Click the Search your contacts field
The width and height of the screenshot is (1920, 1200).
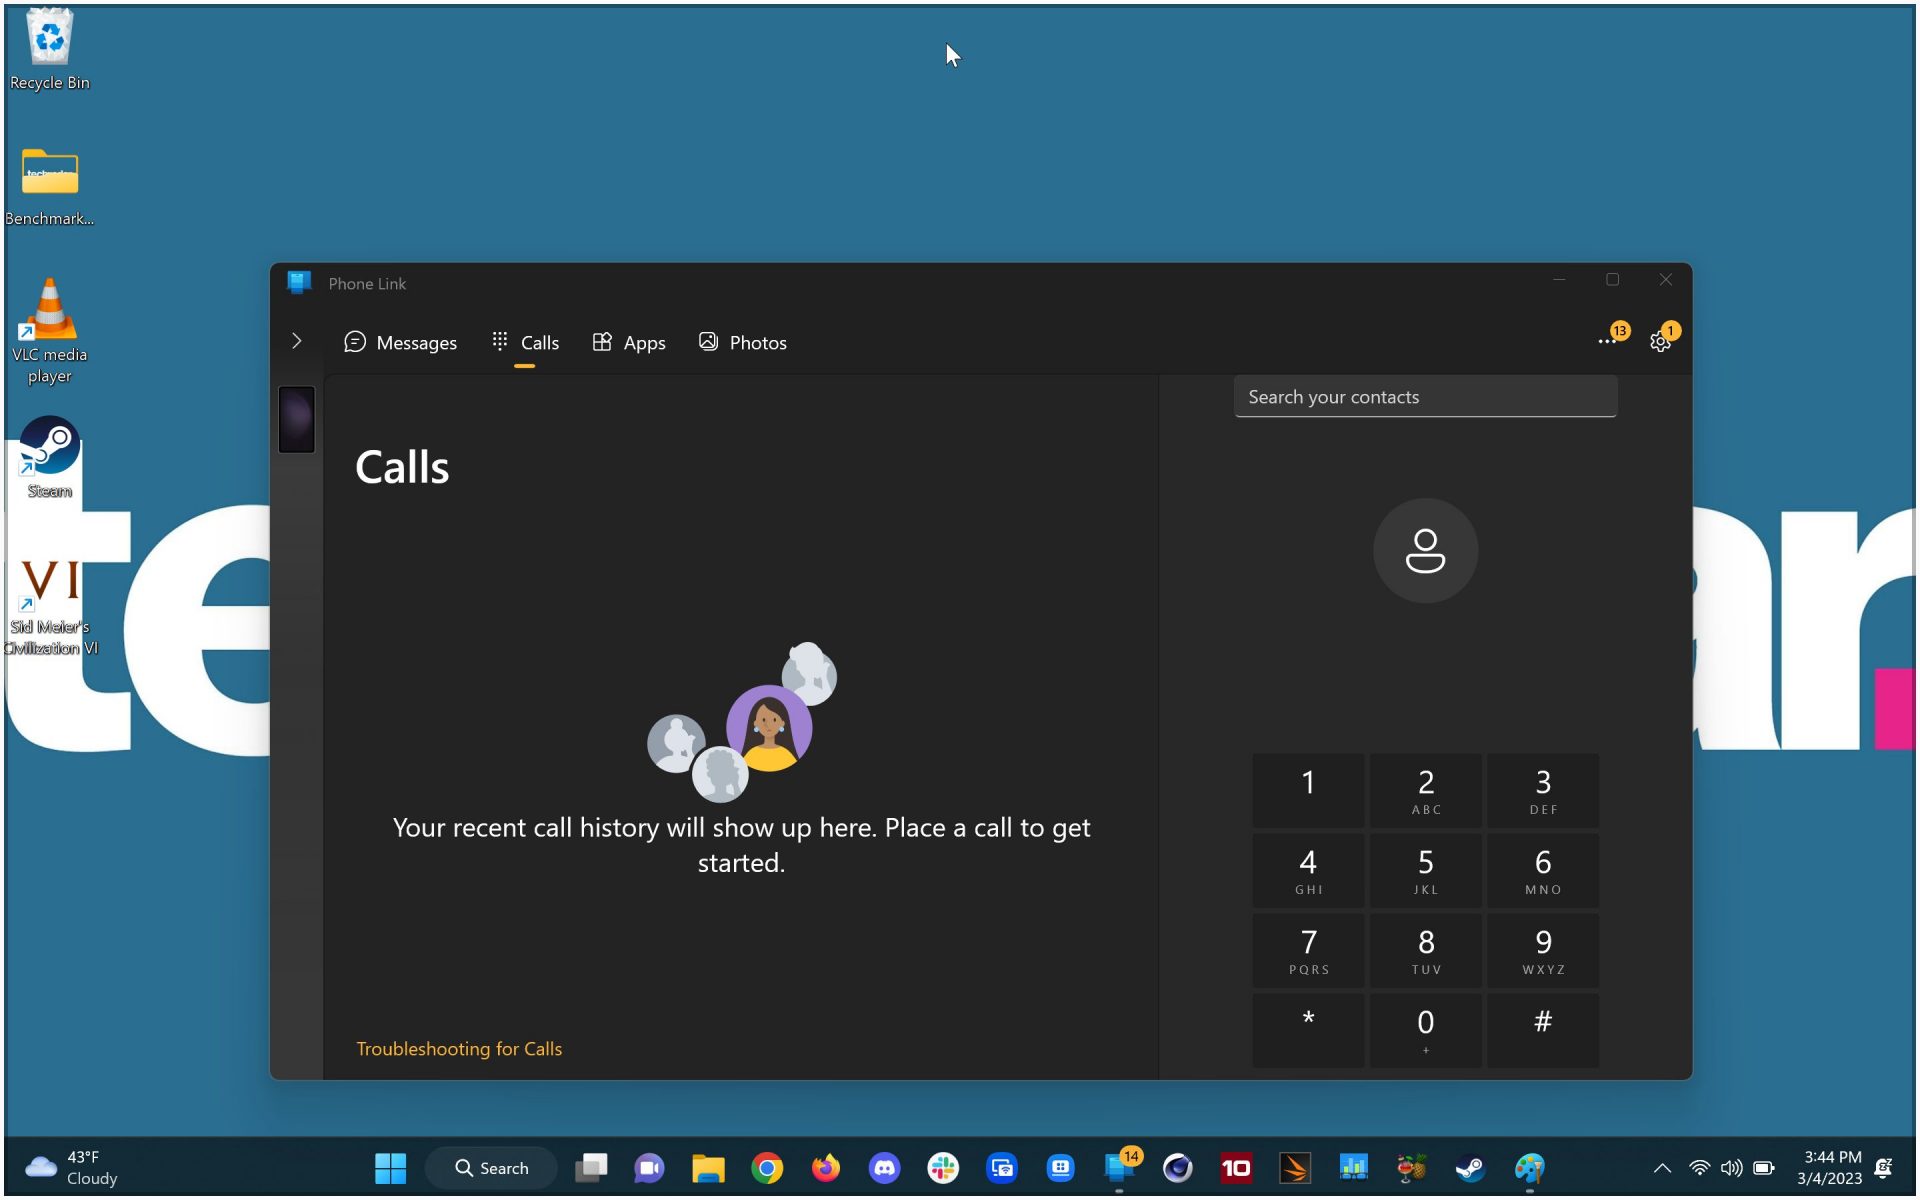pyautogui.click(x=1424, y=397)
